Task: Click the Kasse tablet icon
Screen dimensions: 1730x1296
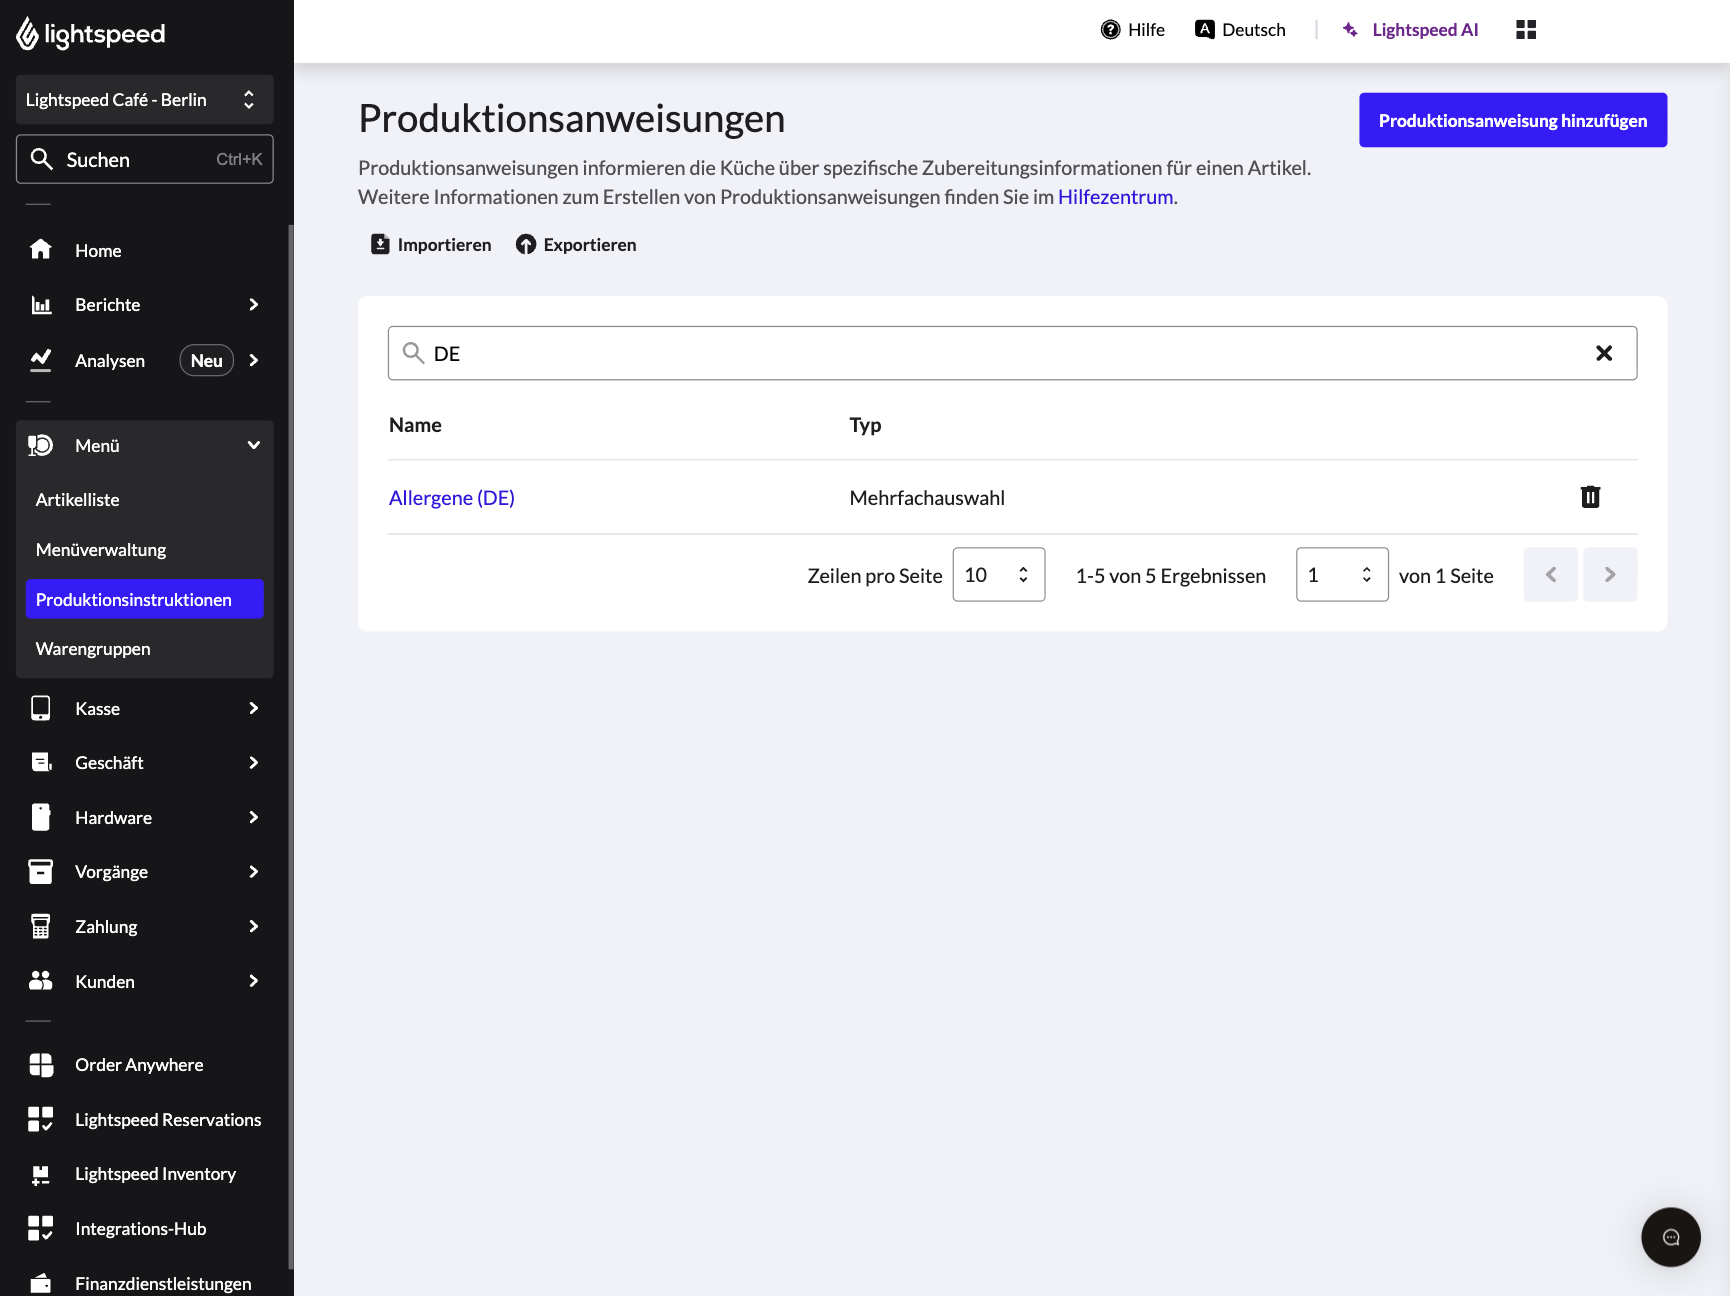Action: tap(41, 708)
